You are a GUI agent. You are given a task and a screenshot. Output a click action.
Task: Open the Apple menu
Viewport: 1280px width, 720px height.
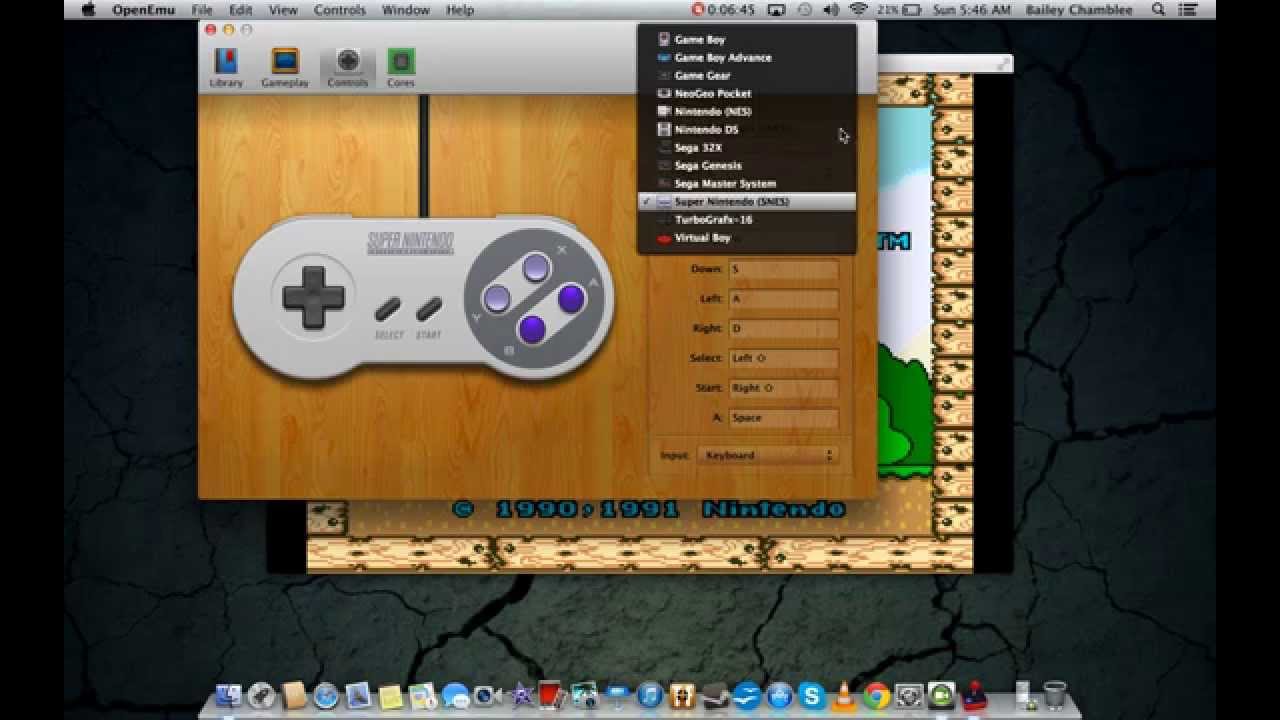coord(88,10)
